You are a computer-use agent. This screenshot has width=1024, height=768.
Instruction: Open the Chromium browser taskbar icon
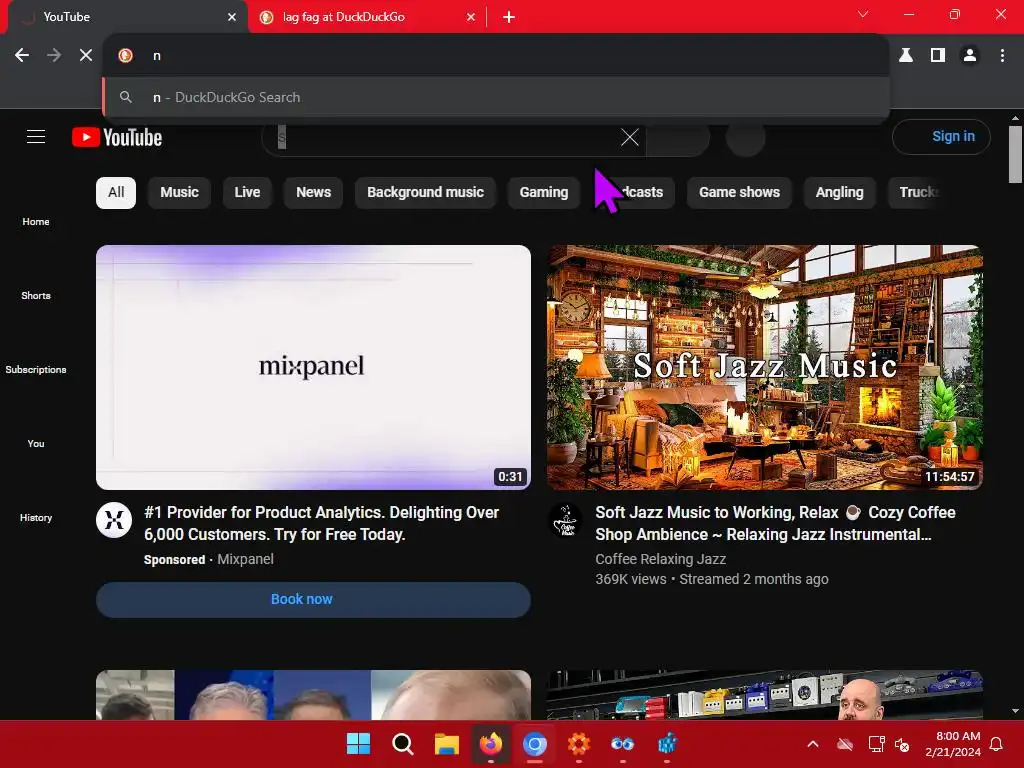[535, 744]
